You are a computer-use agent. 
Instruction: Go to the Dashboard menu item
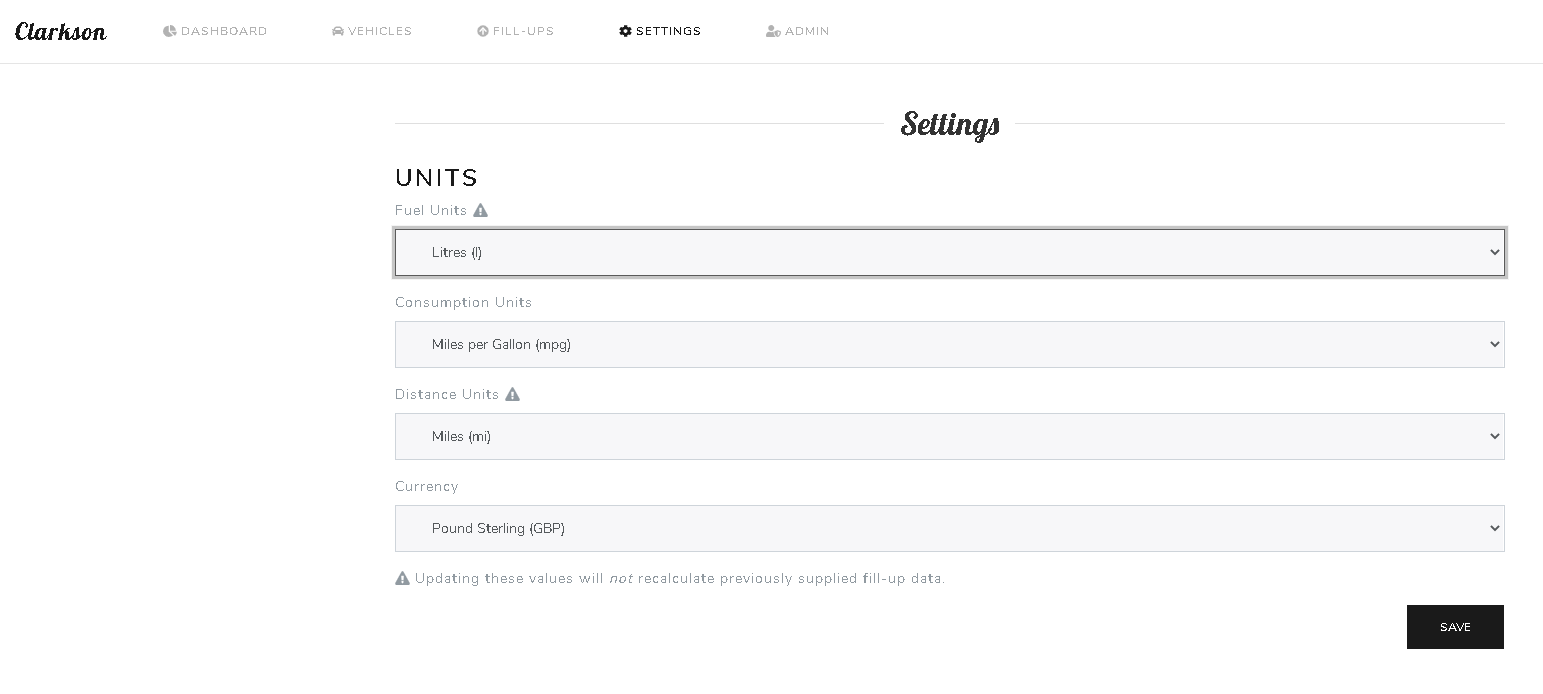[224, 31]
